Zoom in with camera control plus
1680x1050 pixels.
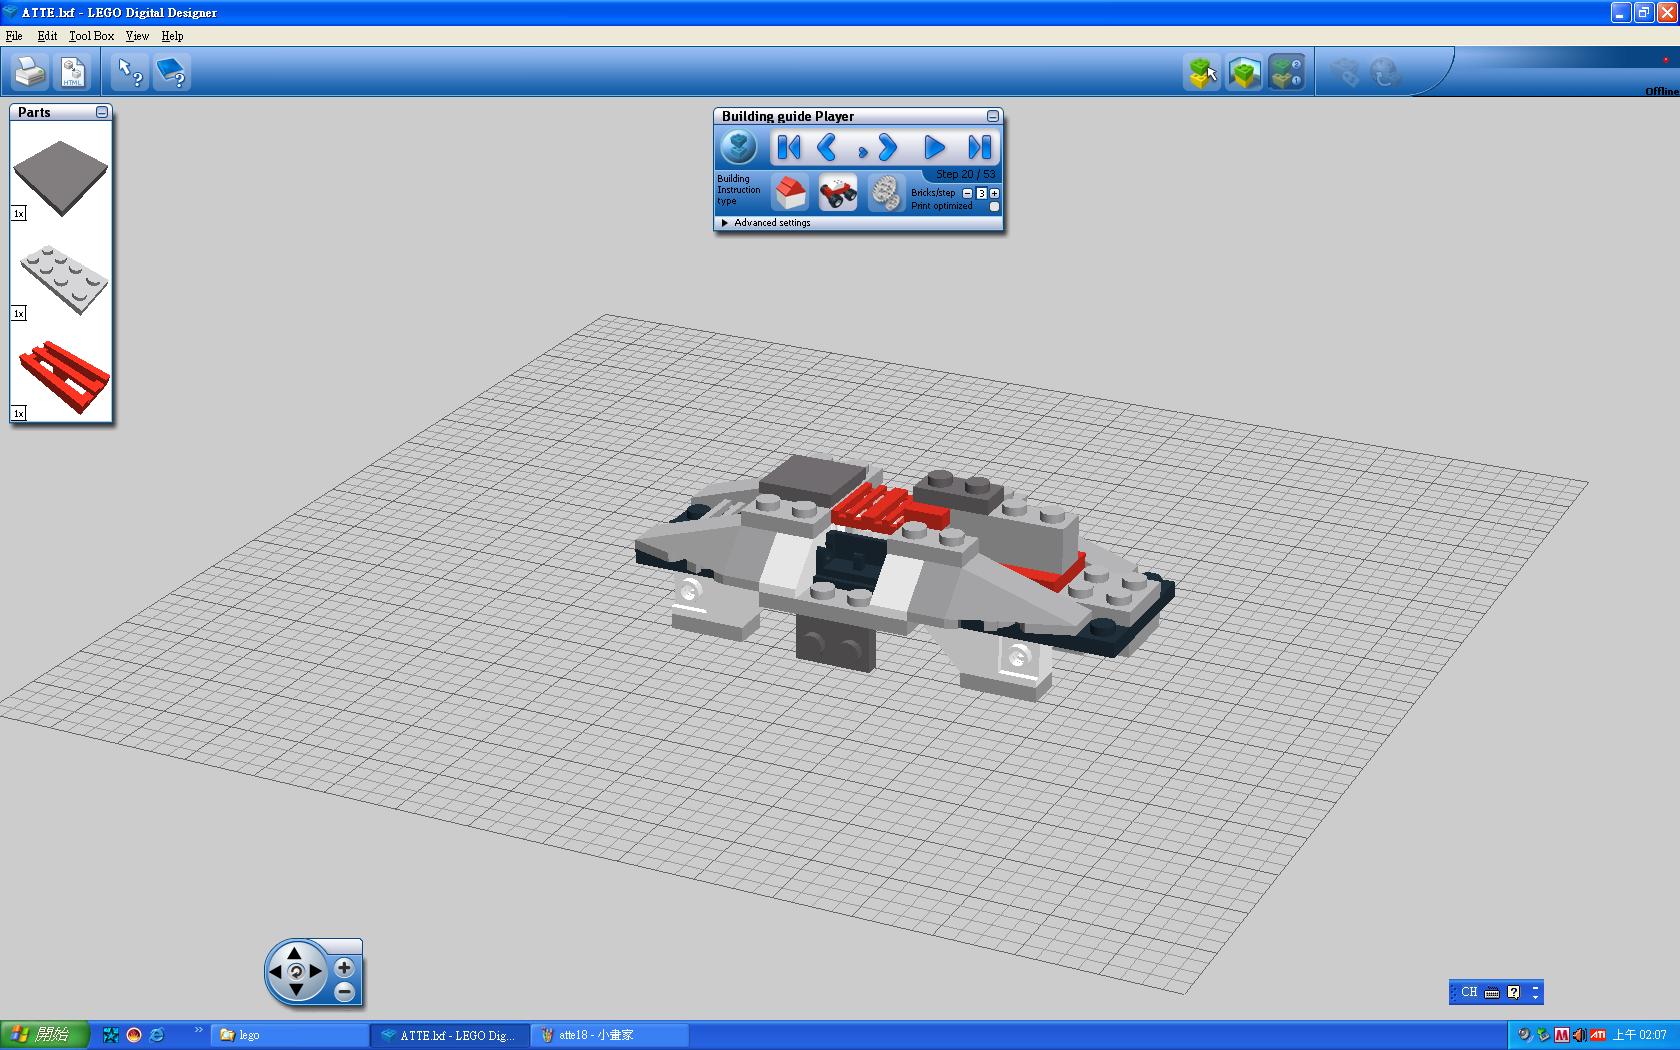[344, 967]
